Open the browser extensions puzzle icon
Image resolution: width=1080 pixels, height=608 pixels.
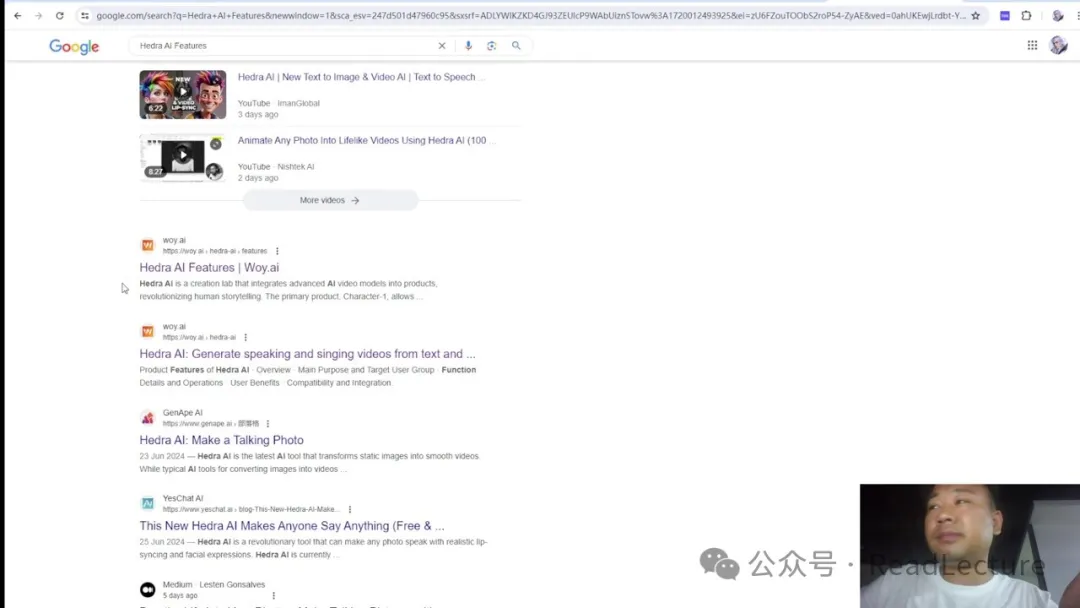tap(1026, 16)
